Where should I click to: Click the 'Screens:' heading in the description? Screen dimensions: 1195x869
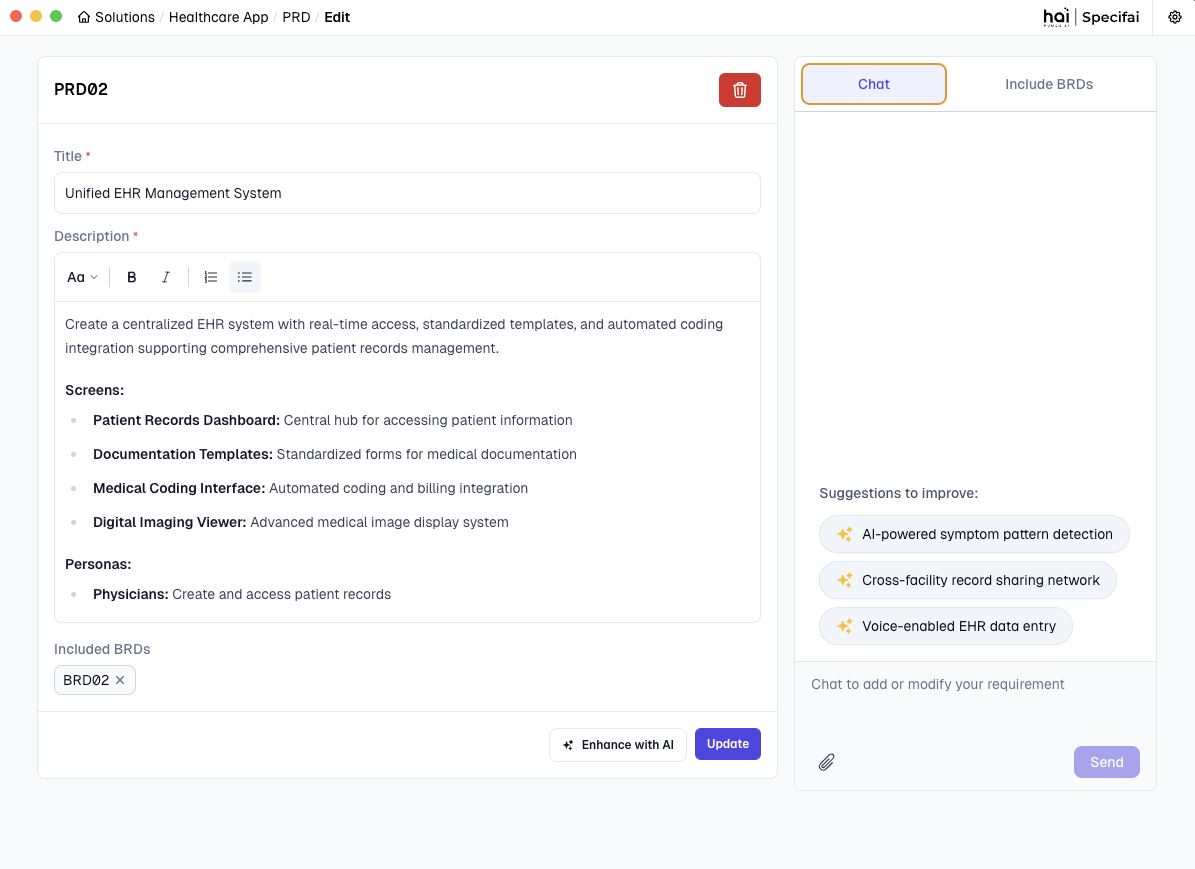click(95, 390)
